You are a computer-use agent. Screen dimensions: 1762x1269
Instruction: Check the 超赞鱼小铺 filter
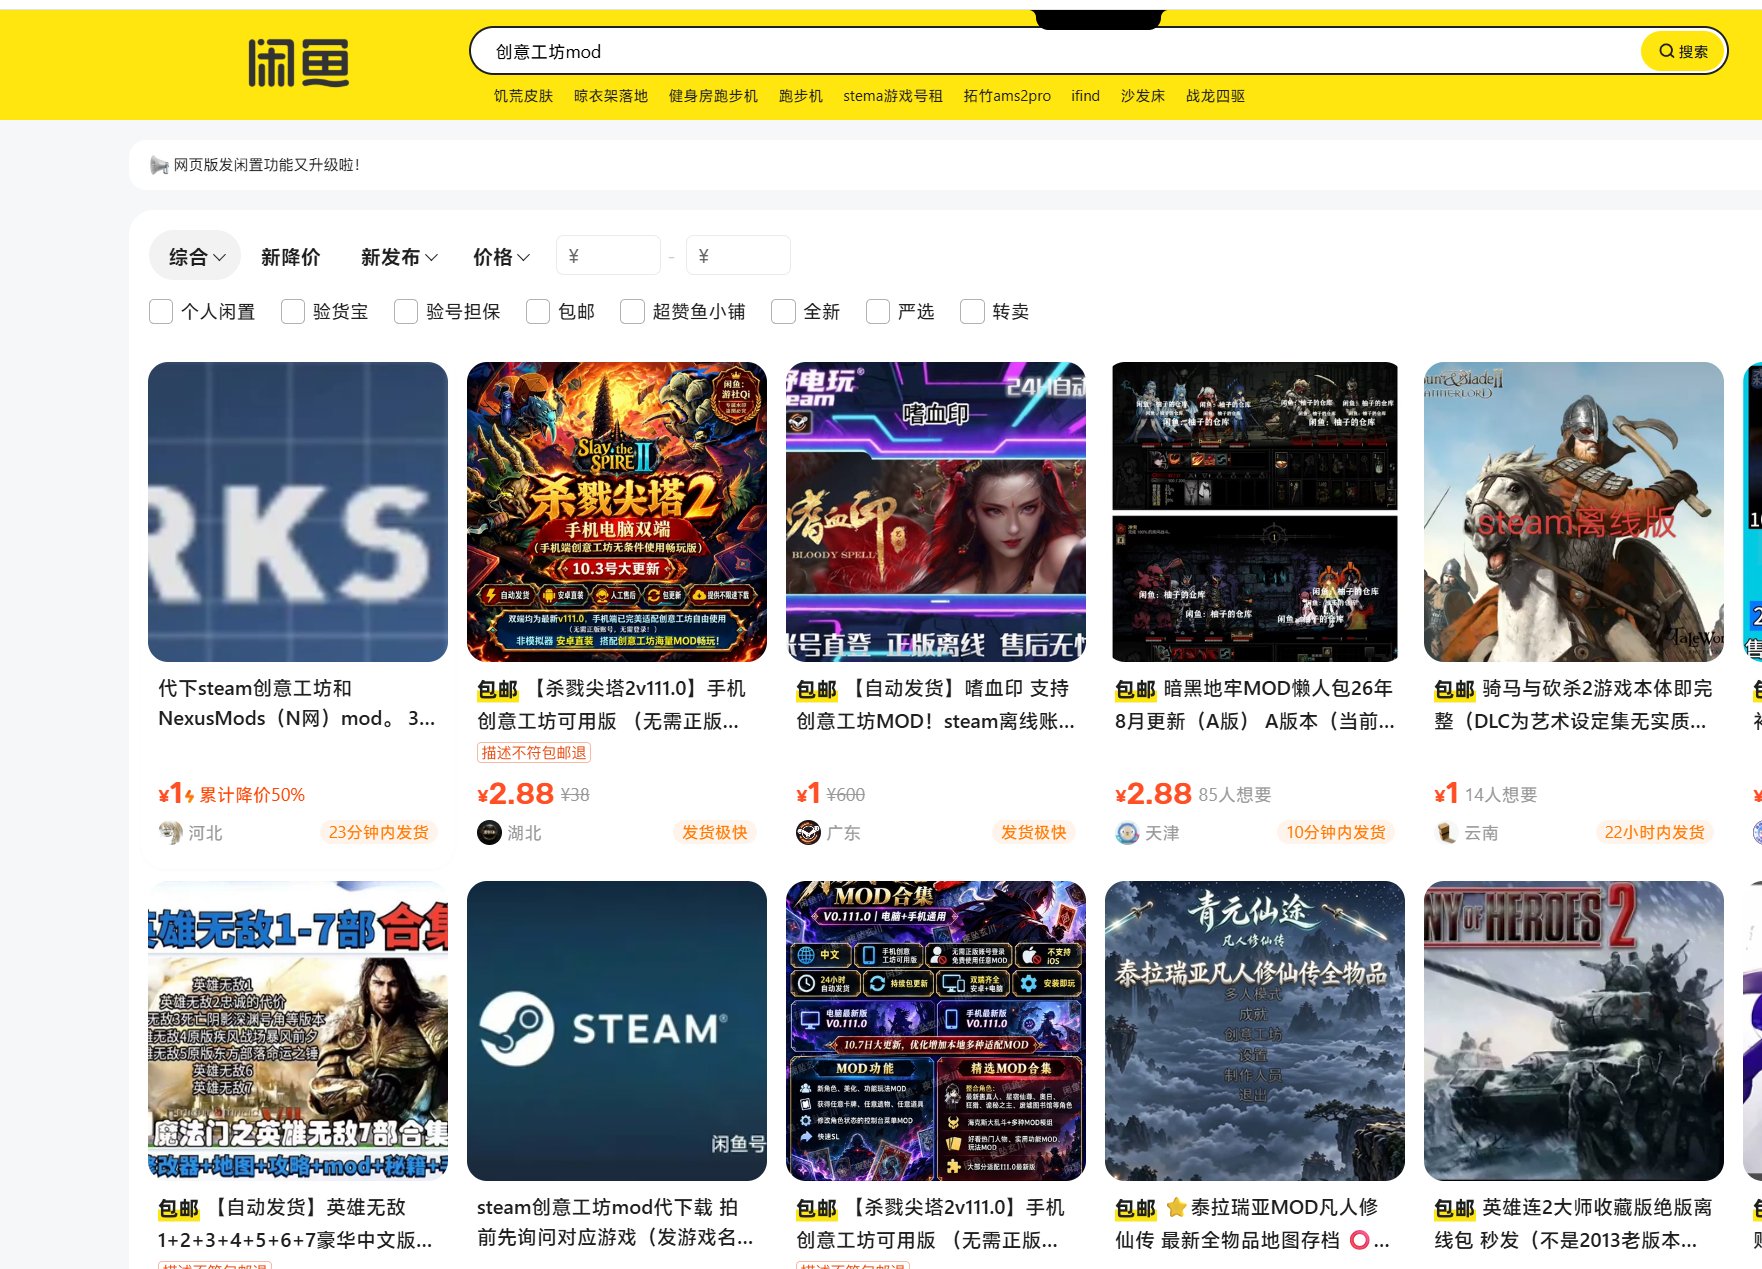tap(632, 312)
